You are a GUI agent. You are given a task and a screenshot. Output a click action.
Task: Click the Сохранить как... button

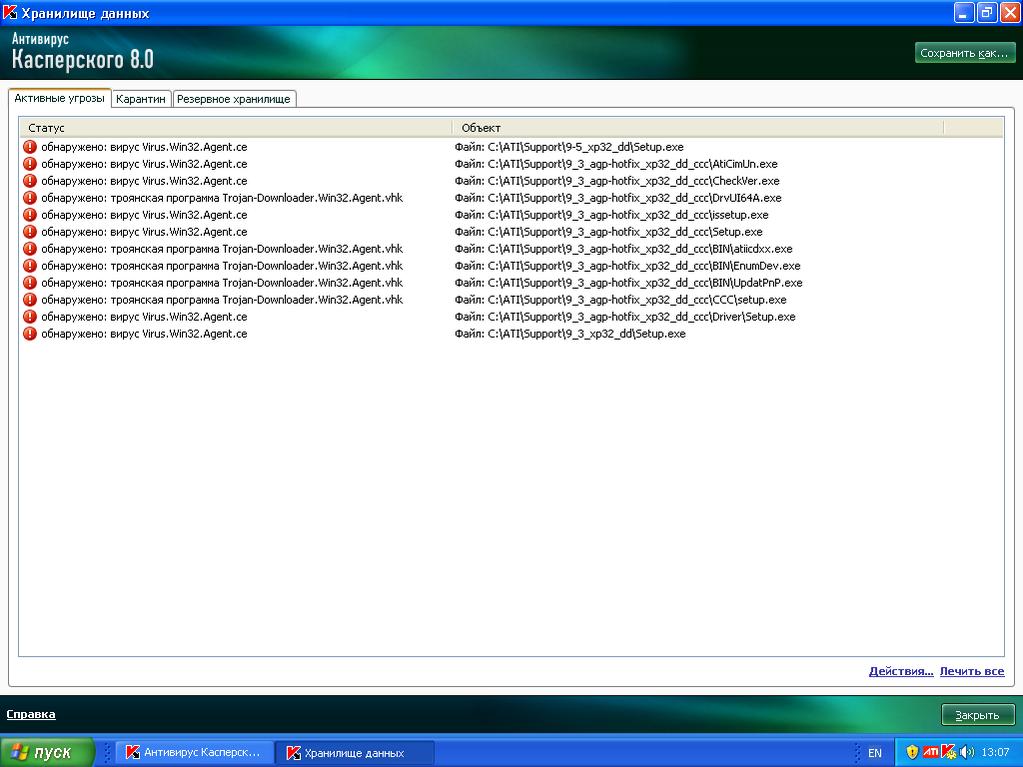point(965,53)
